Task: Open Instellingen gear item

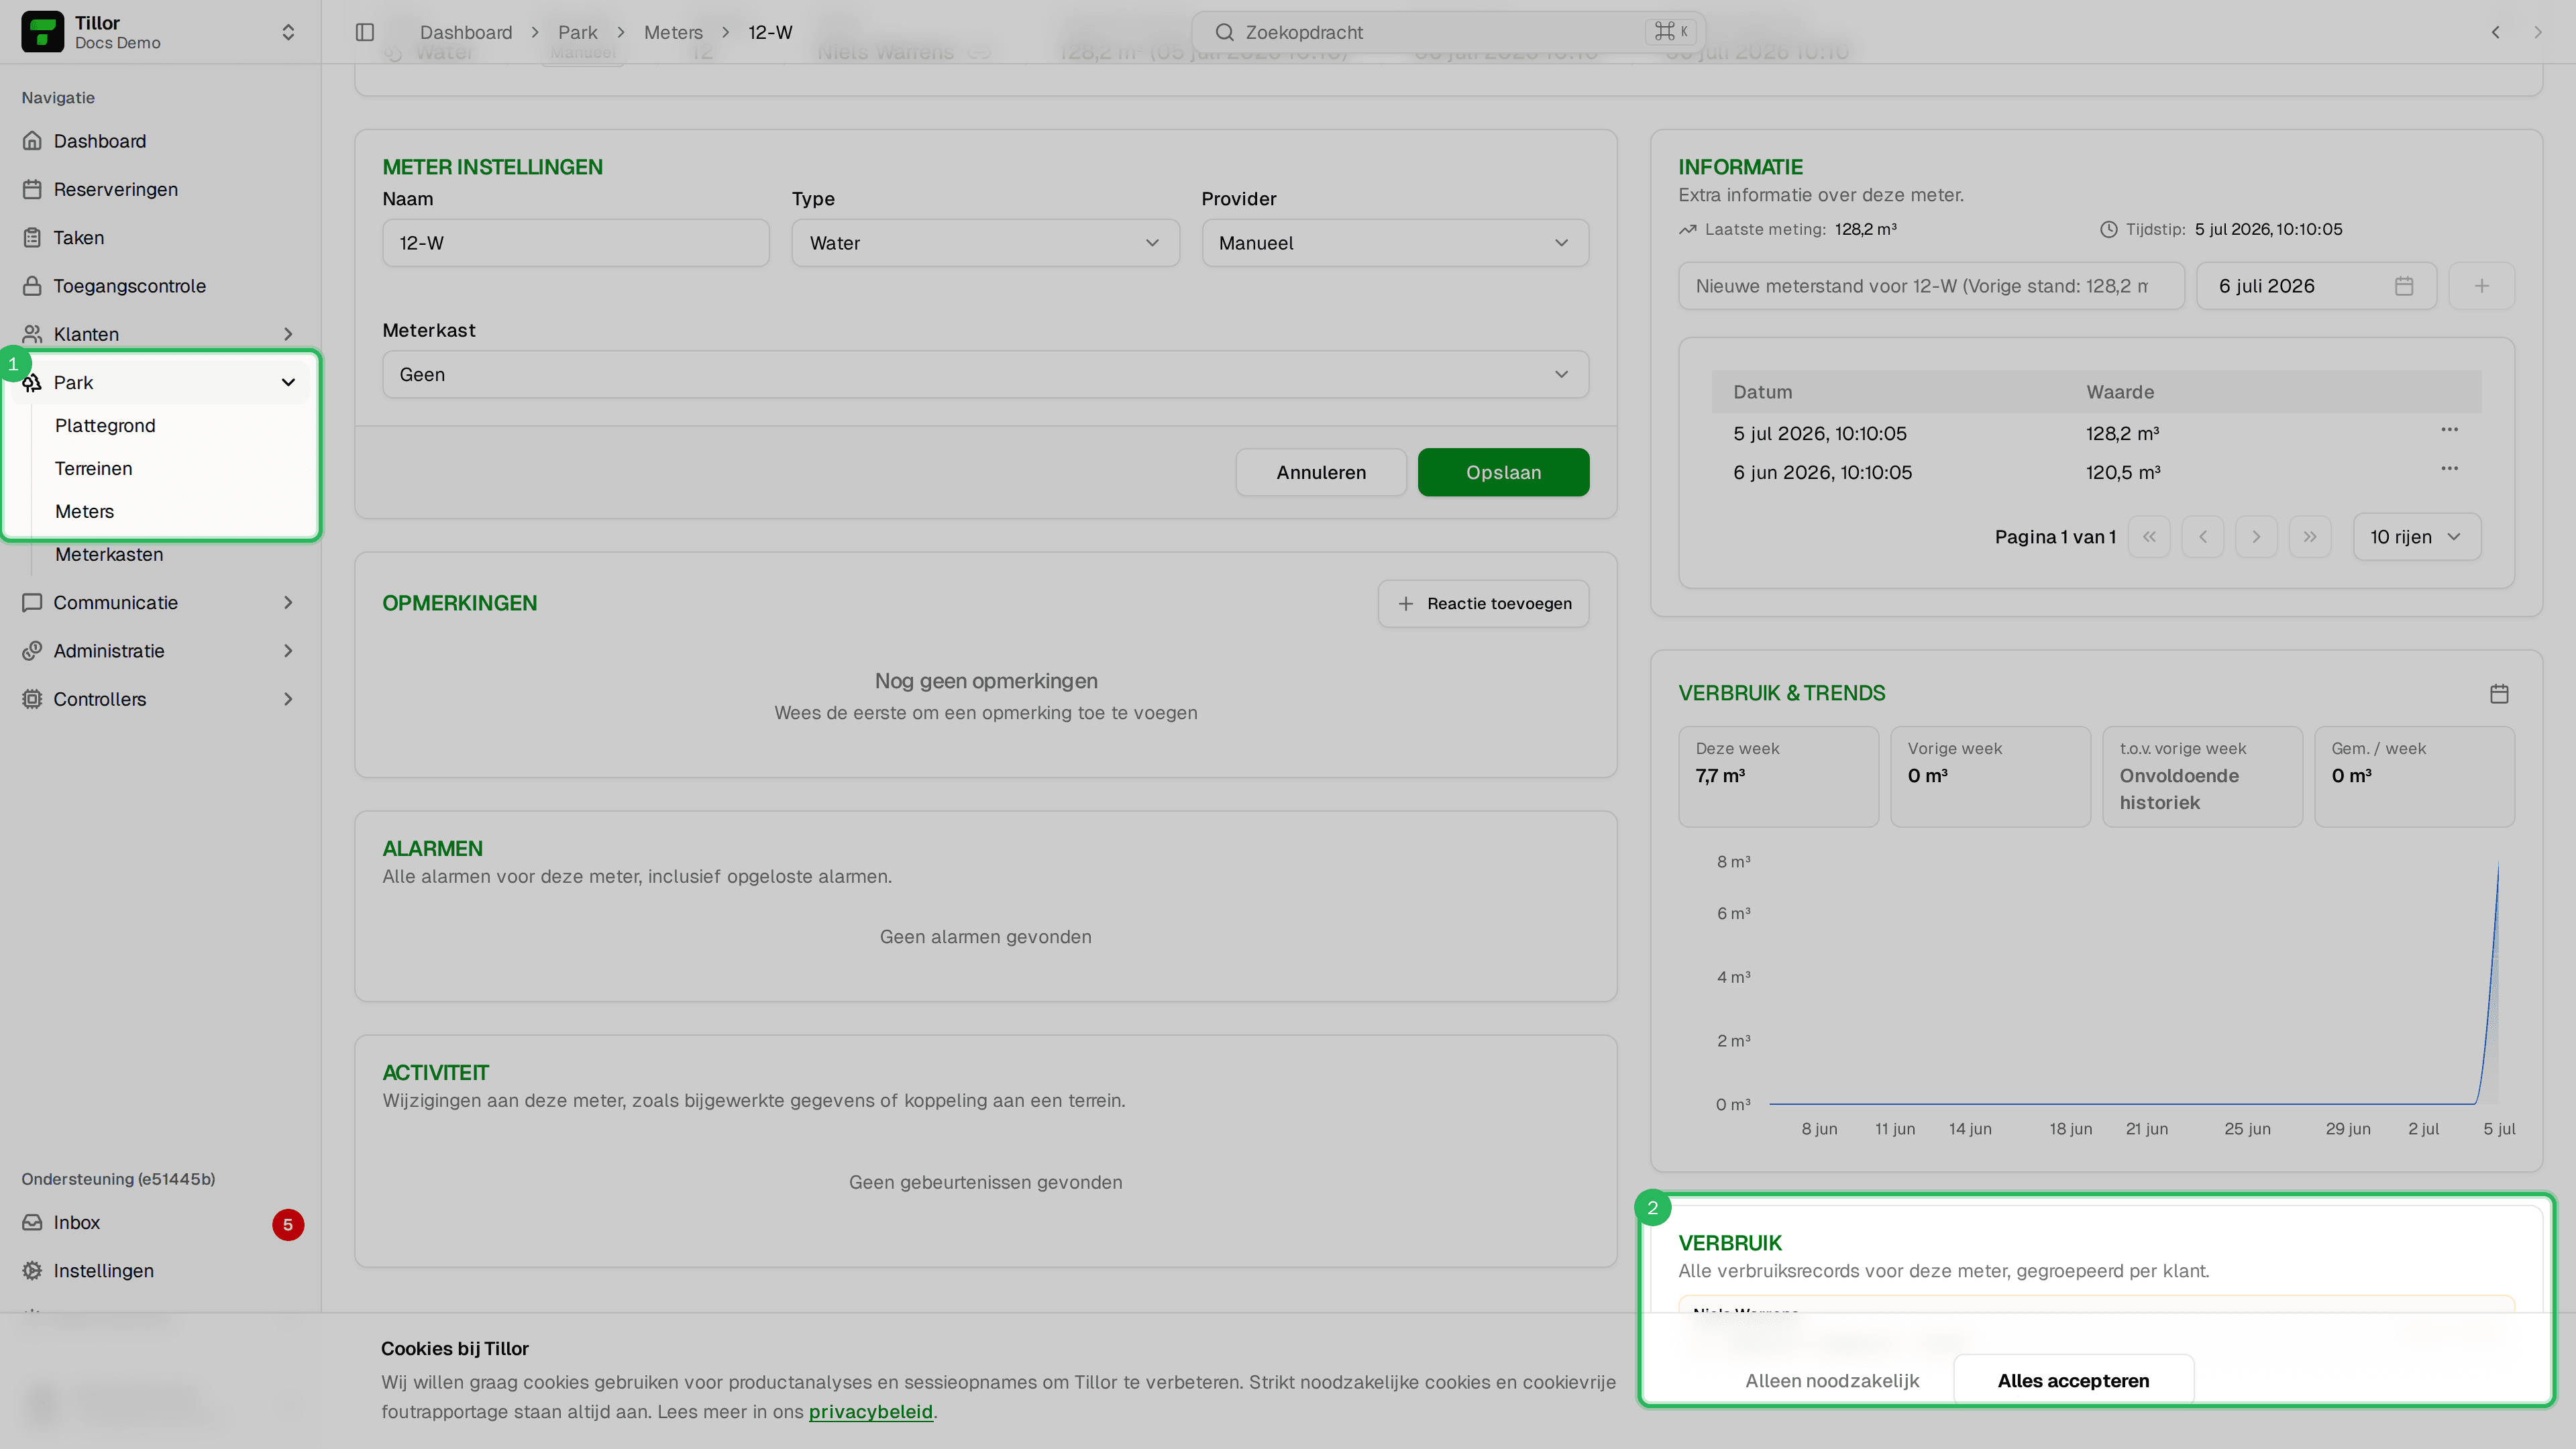Action: tap(162, 1271)
